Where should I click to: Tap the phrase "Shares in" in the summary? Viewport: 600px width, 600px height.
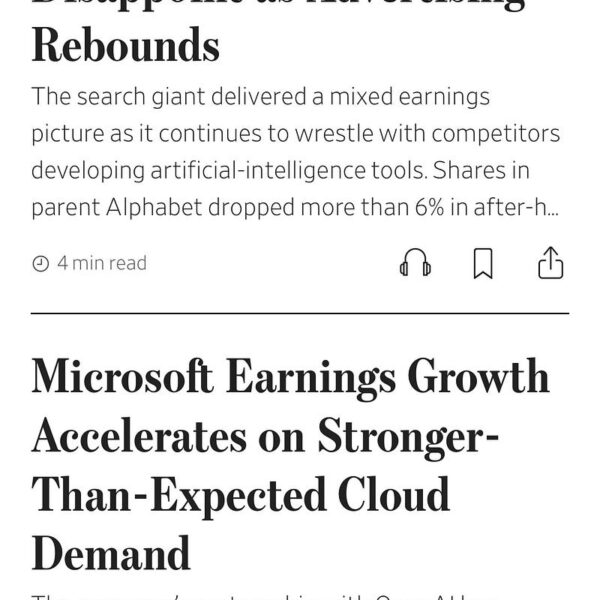(481, 170)
